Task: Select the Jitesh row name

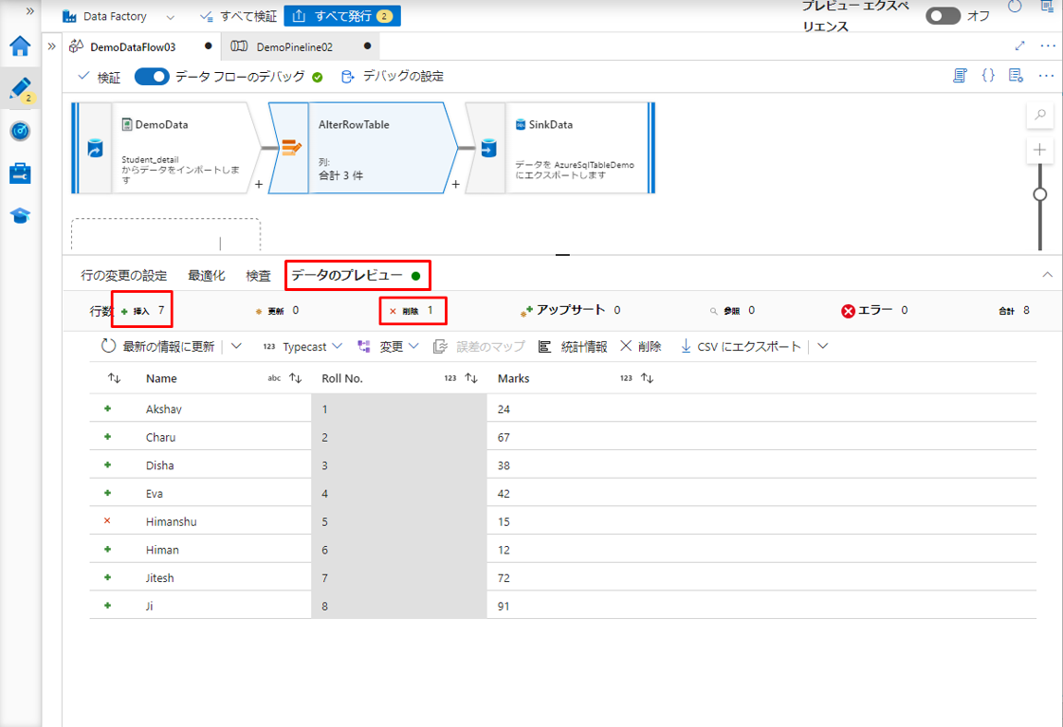Action: click(160, 578)
